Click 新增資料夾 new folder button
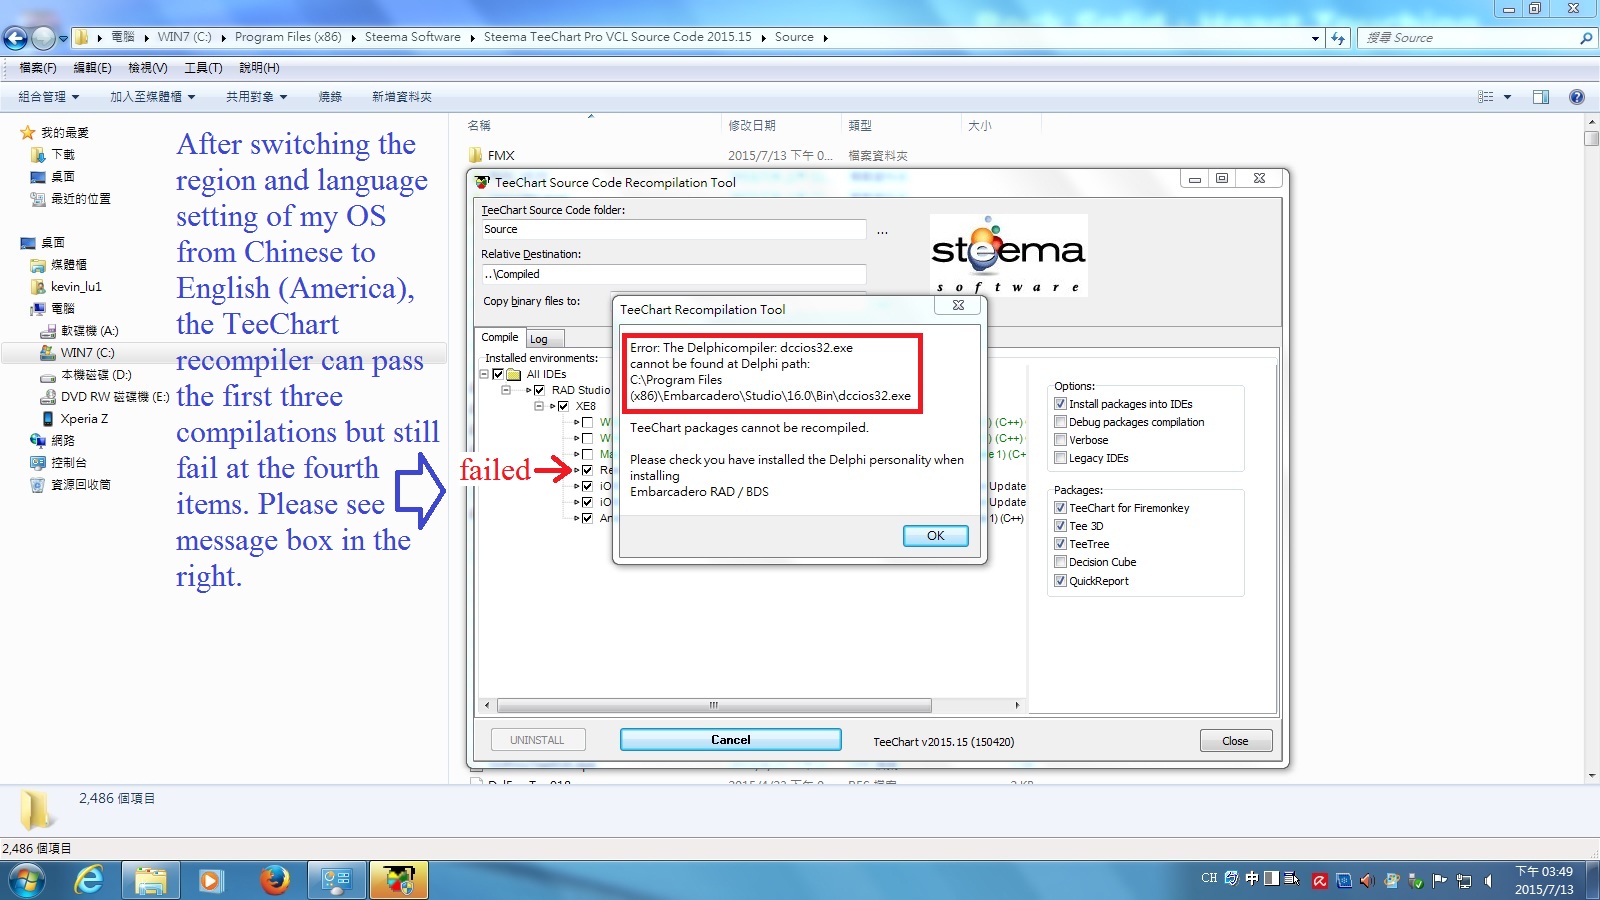The height and width of the screenshot is (900, 1600). (x=402, y=97)
